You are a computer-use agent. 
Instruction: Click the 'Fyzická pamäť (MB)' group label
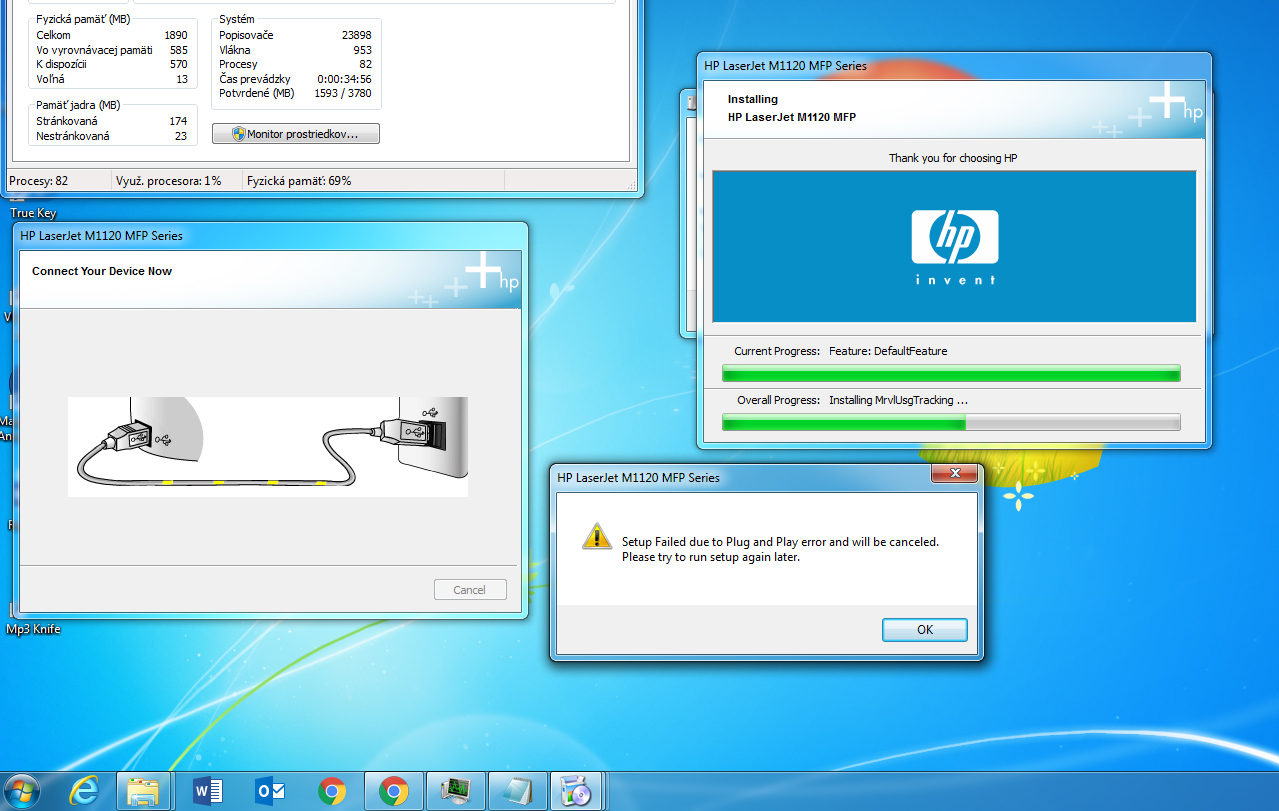point(83,19)
